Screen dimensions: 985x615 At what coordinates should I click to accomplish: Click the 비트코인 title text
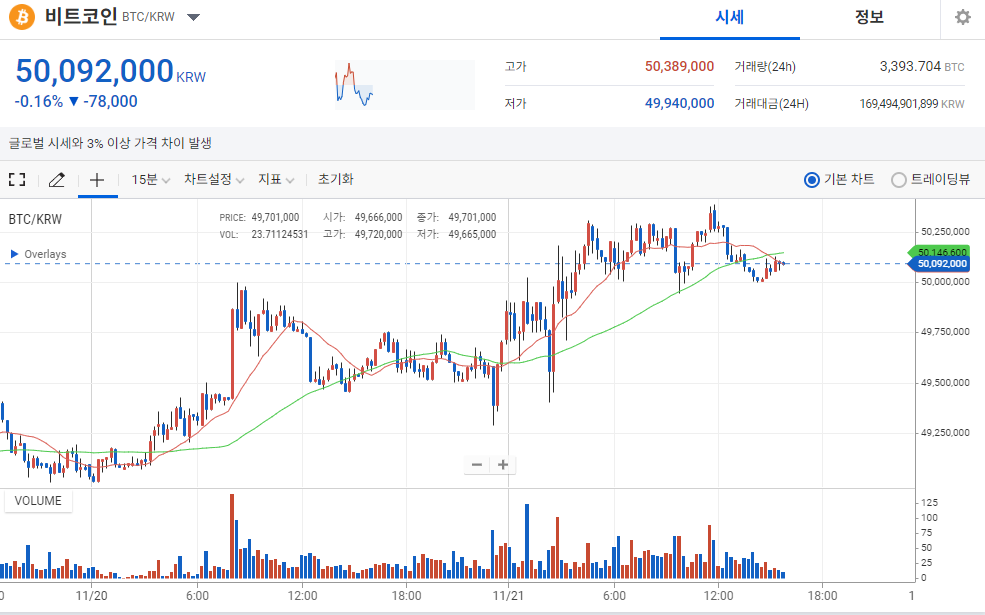(81, 16)
